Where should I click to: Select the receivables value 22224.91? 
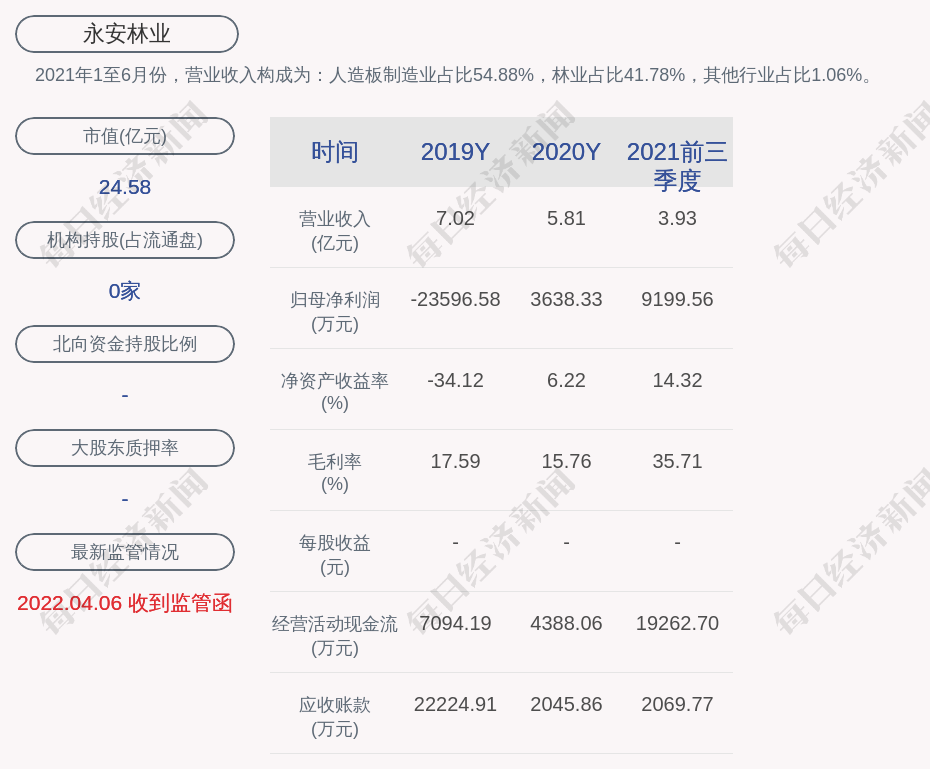(x=456, y=704)
